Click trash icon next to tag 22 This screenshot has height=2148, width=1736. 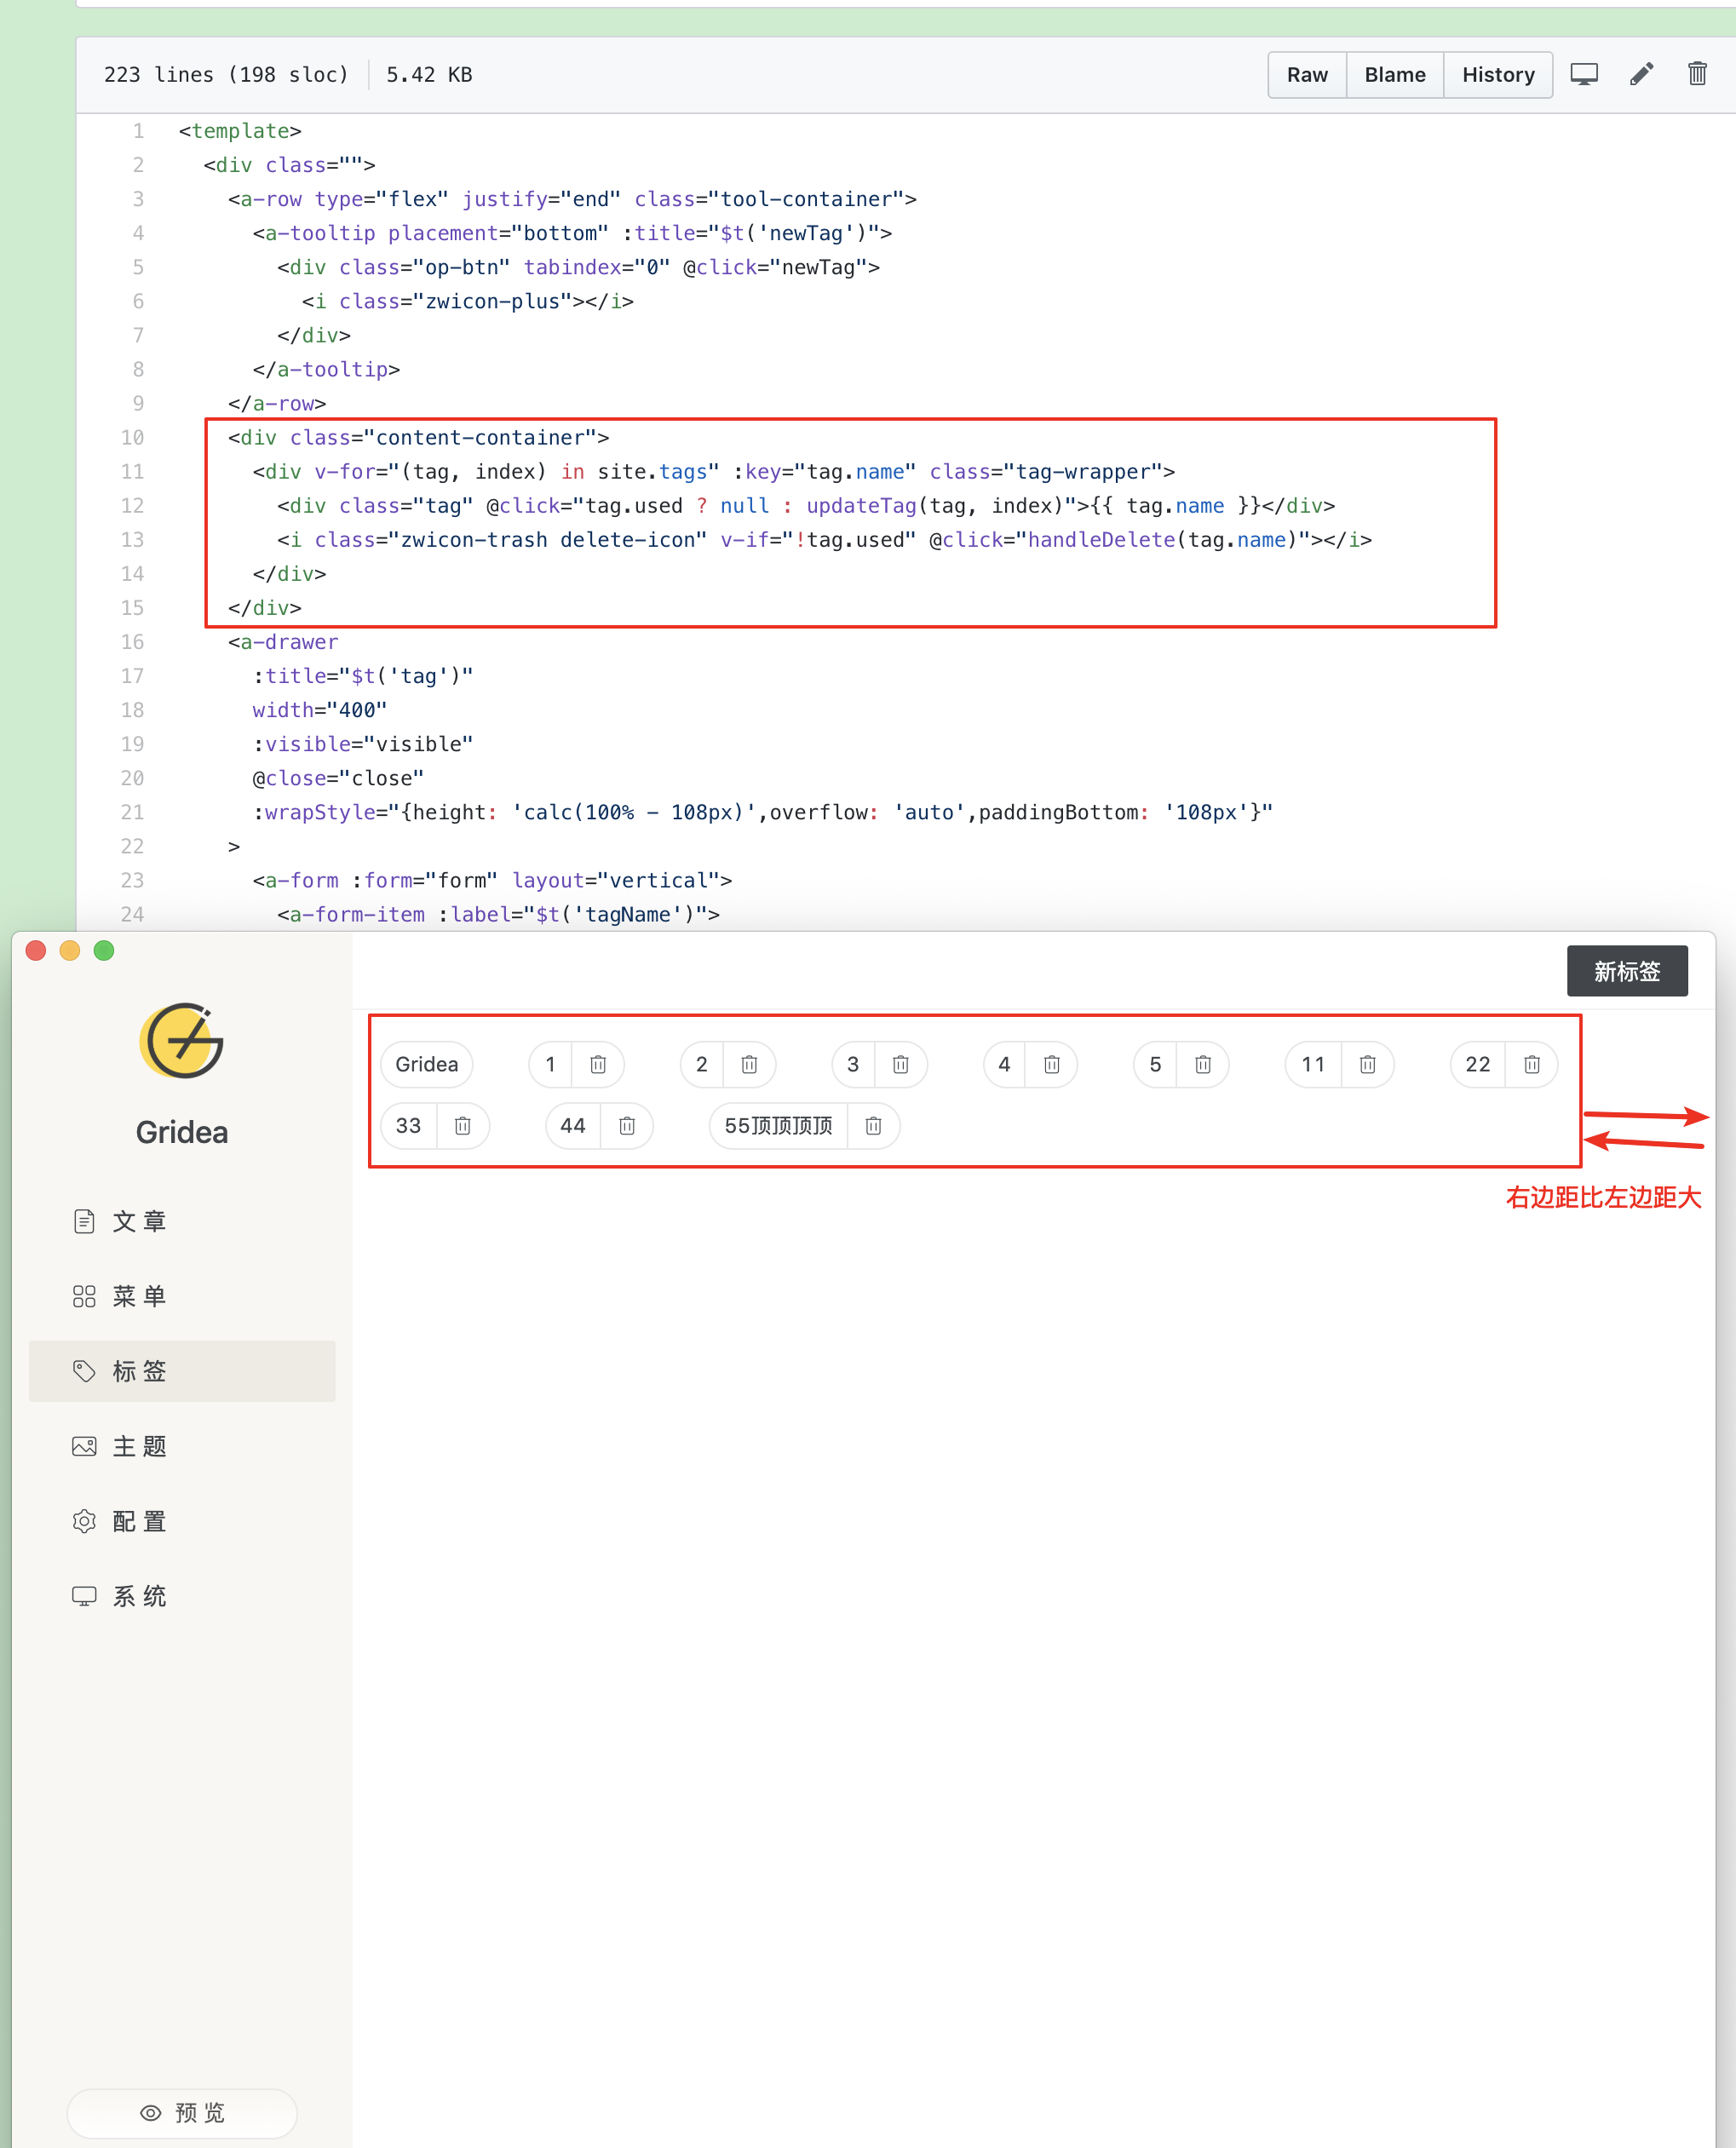point(1531,1064)
